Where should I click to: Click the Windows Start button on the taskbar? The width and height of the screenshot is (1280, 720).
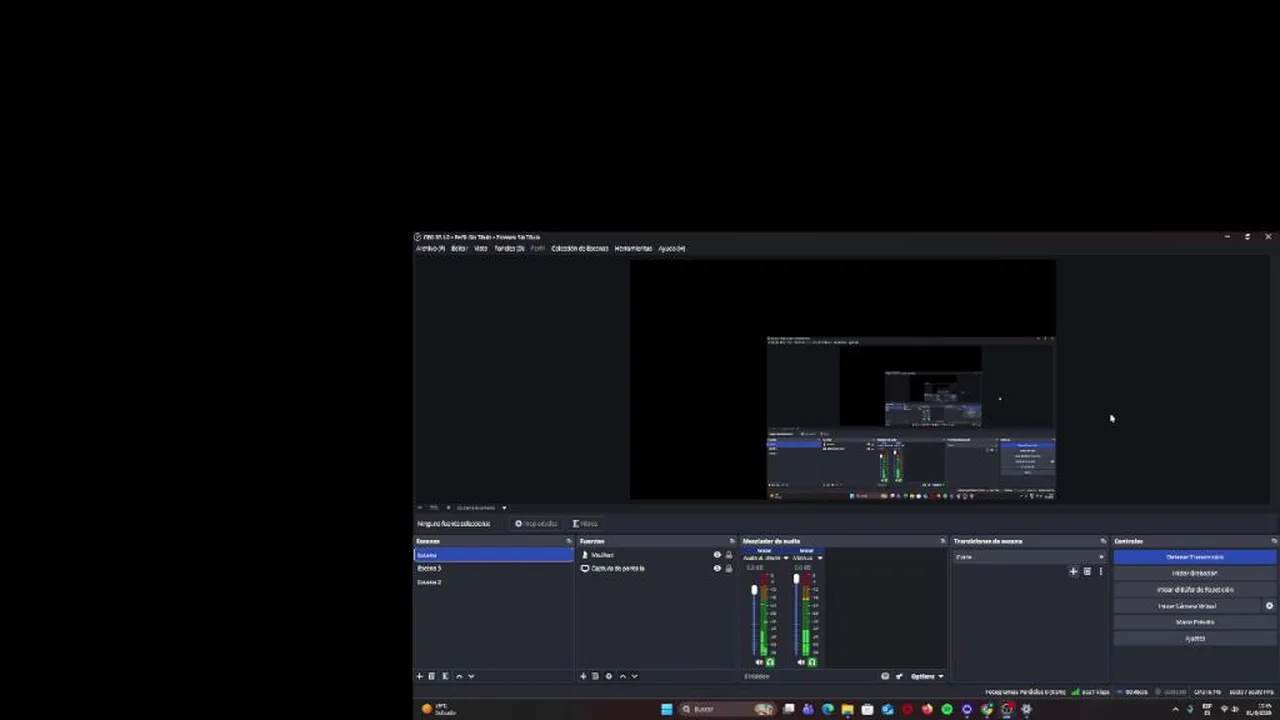tap(667, 709)
